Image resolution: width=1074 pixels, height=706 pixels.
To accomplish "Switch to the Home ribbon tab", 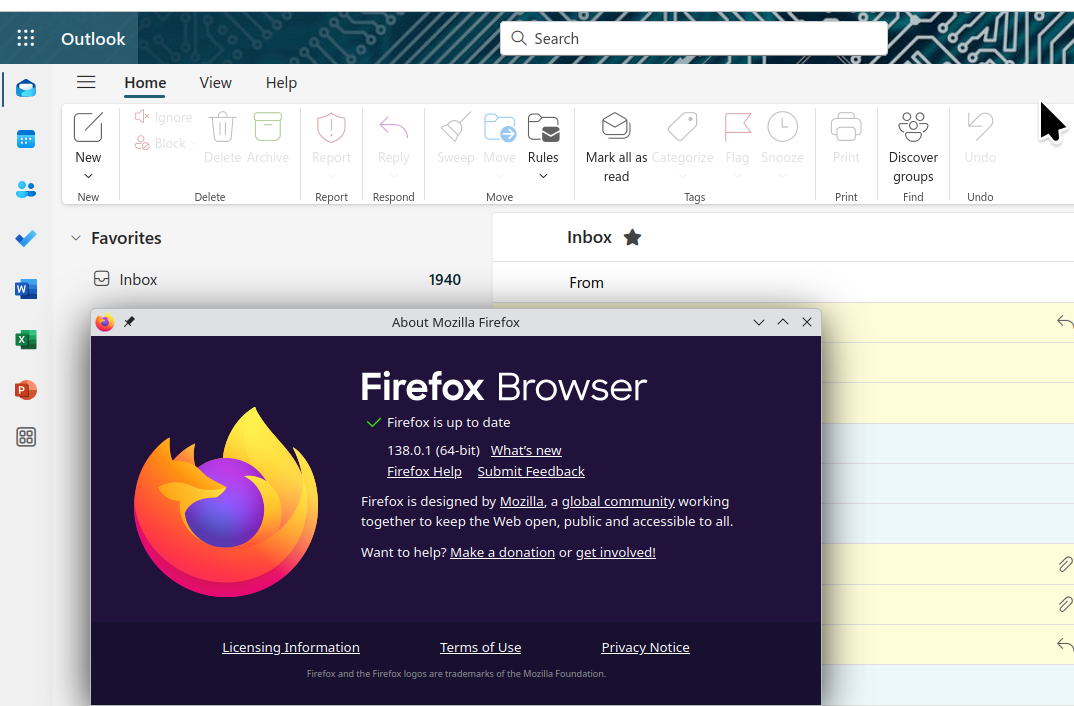I will click(x=145, y=83).
